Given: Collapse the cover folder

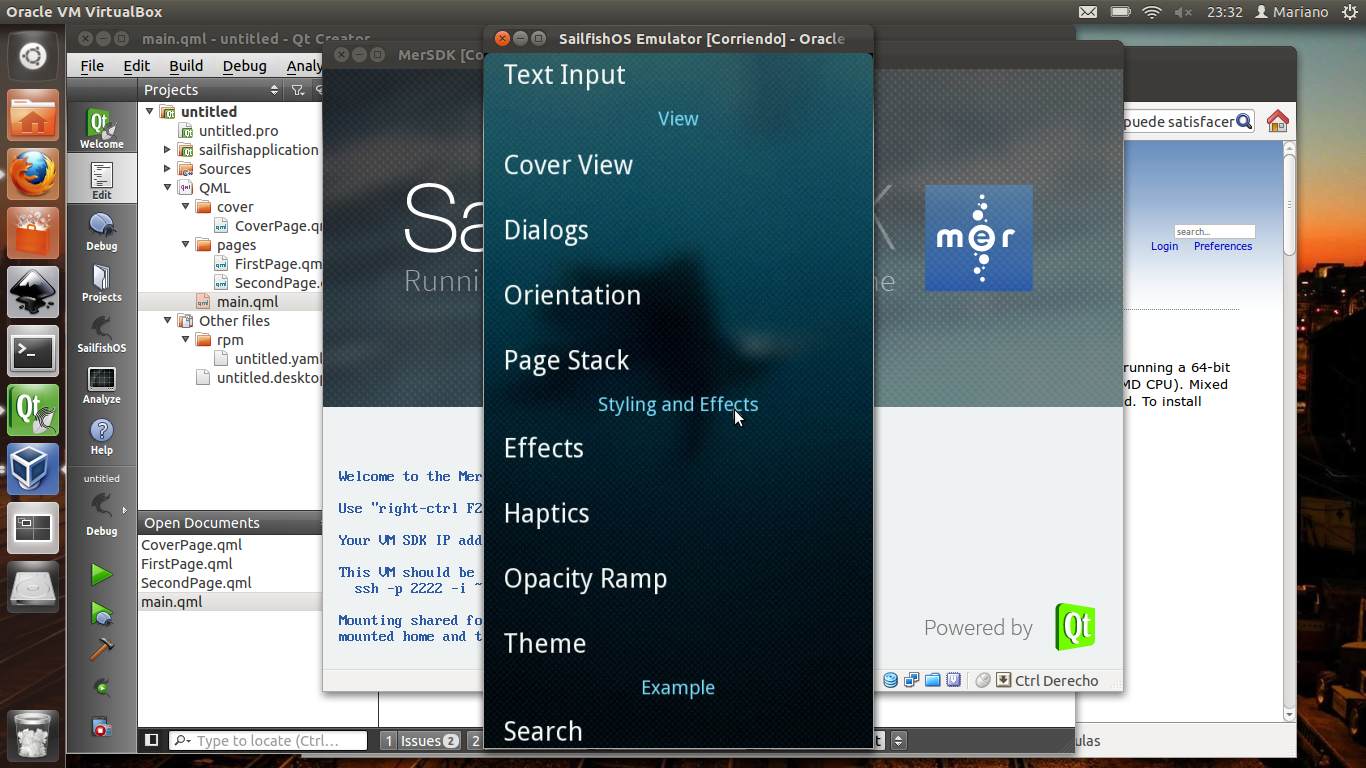Looking at the screenshot, I should click(186, 207).
